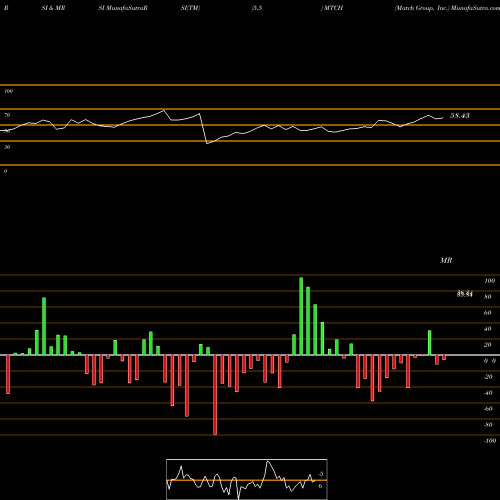This screenshot has width=500, height=500.
Task: Click the 40 label on the MR axis
Action: 488,329
